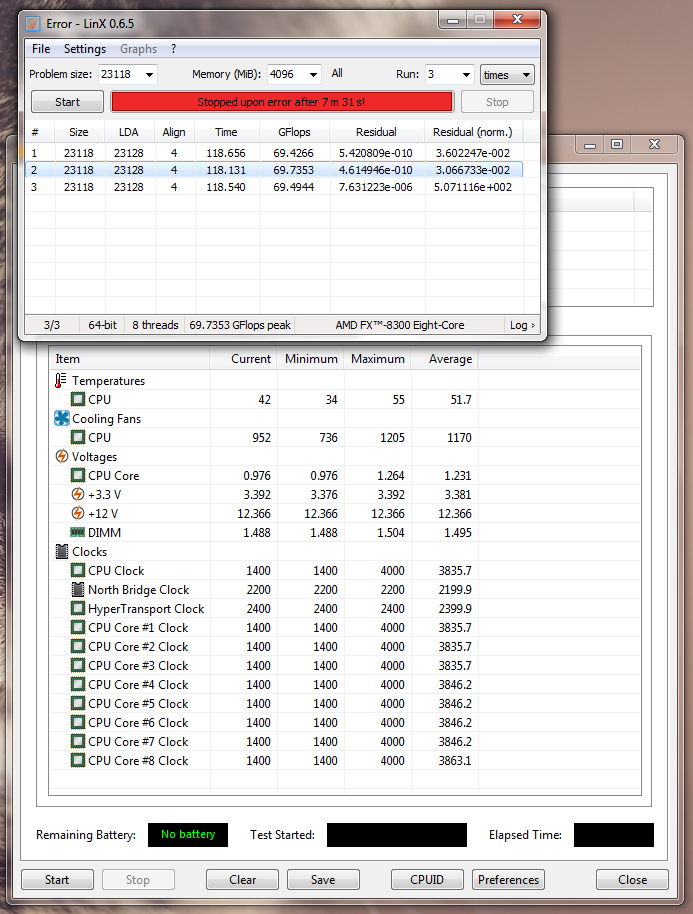Click the CPU Core #5 Clock icon
Viewport: 693px width, 914px height.
(x=78, y=704)
